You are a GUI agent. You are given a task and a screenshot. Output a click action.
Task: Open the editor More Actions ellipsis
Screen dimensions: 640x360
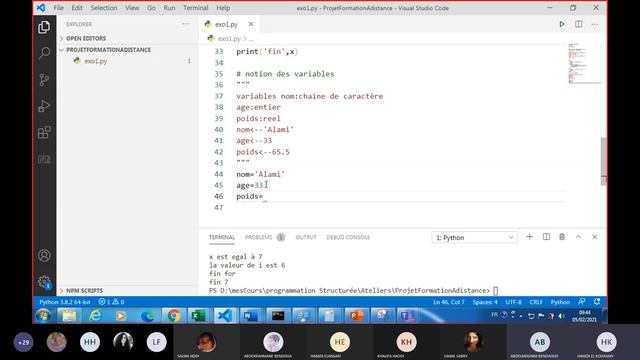pyautogui.click(x=595, y=24)
